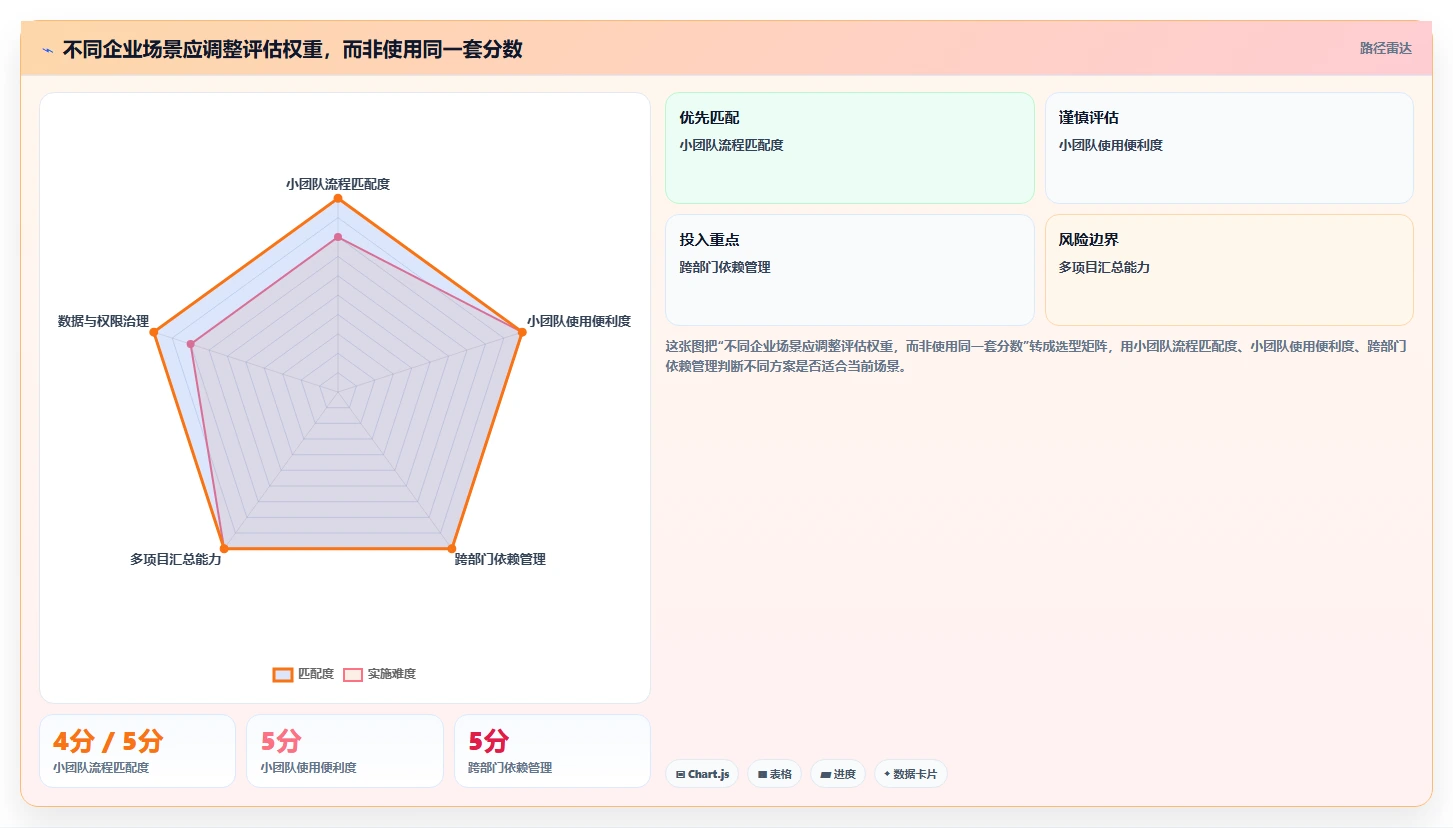Click the 5分 跨部门依赖管理 stat card
Viewport: 1453px width, 828px height.
(552, 751)
